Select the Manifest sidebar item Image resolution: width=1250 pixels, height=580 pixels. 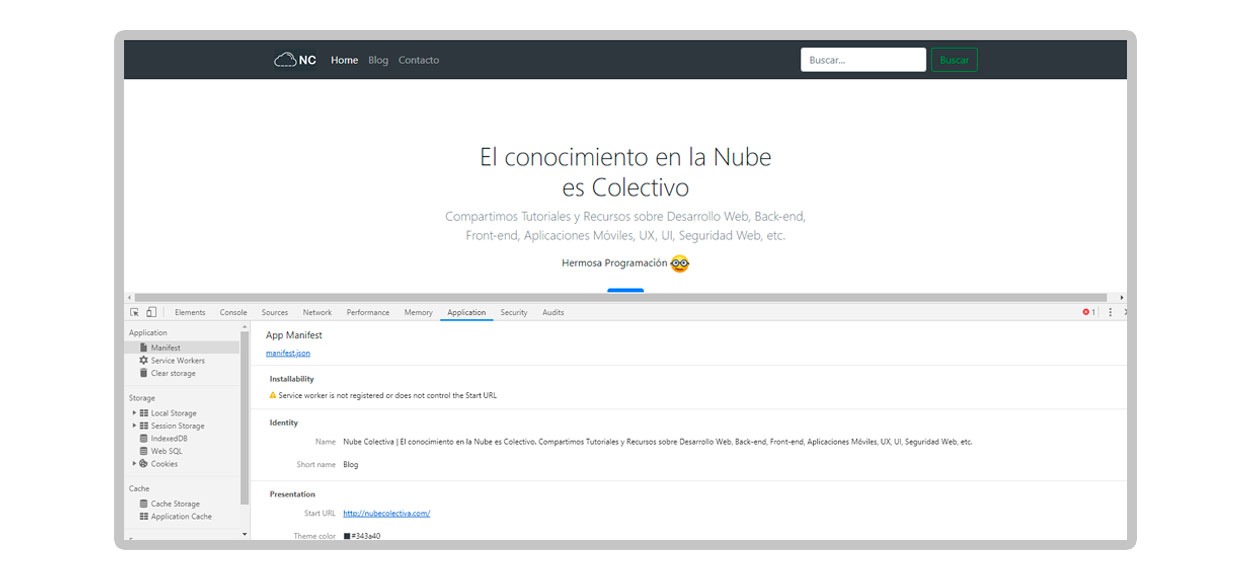point(182,348)
